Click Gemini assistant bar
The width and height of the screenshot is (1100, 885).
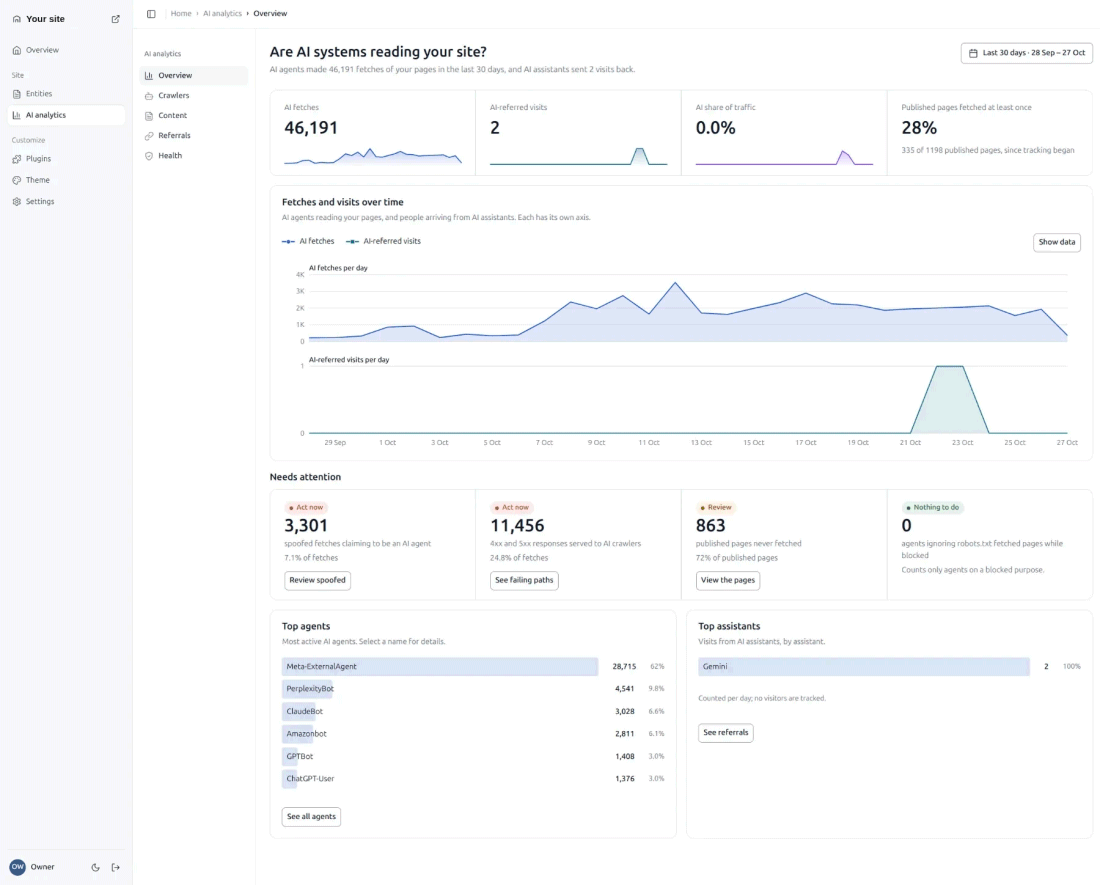864,666
